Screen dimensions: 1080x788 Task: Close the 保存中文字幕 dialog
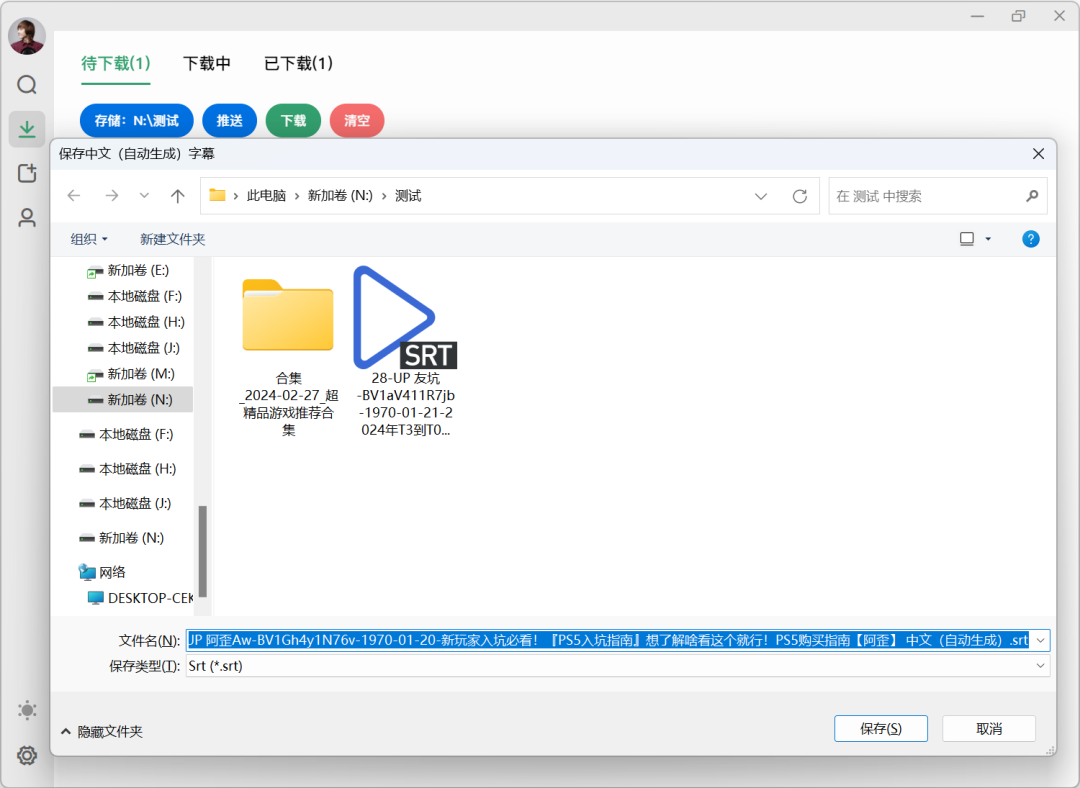[x=1038, y=154]
